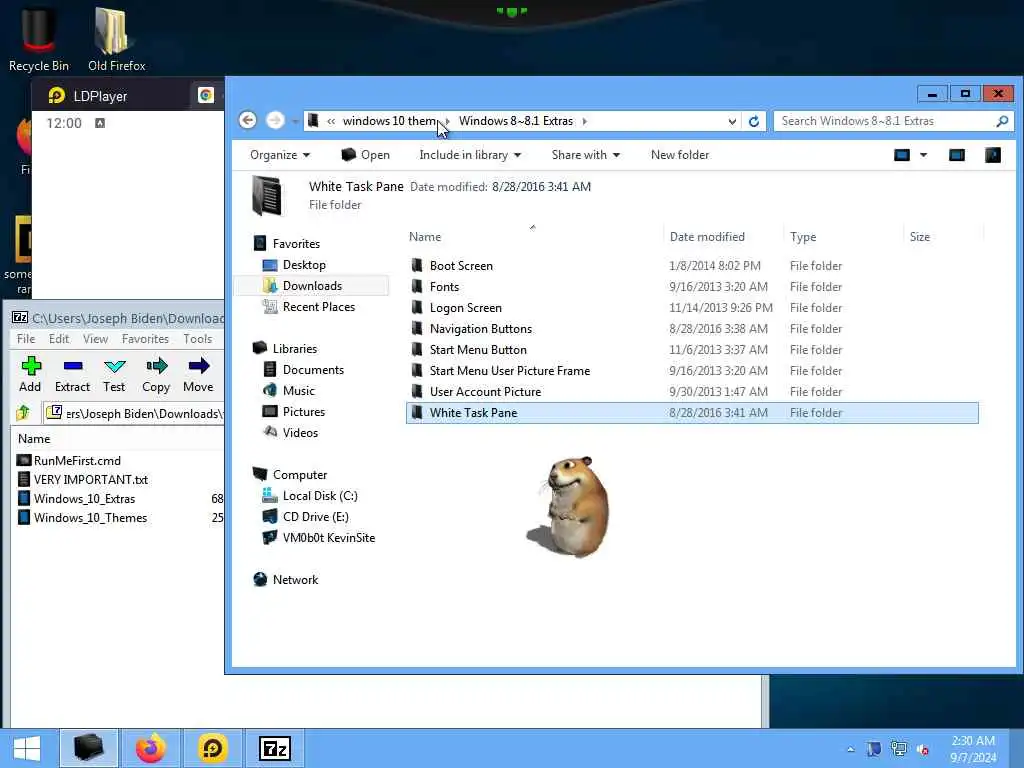Select the Start Menu Button folder
The height and width of the screenshot is (768, 1024).
coord(478,349)
